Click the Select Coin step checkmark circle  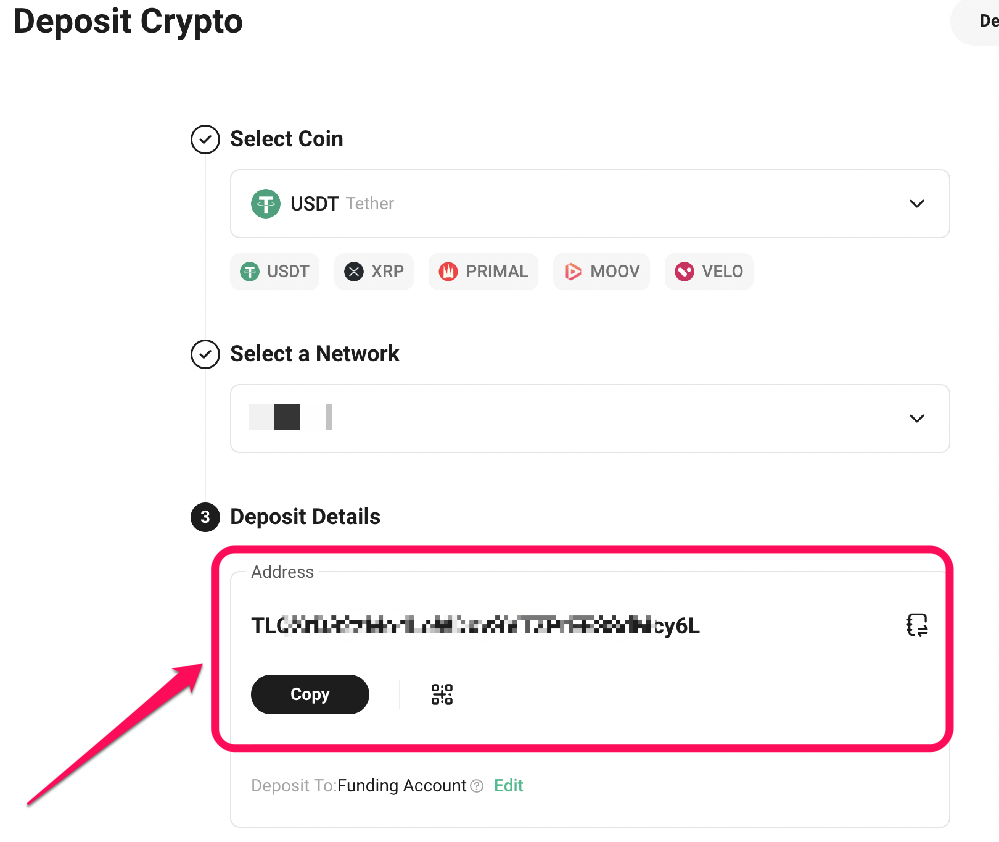coord(205,139)
